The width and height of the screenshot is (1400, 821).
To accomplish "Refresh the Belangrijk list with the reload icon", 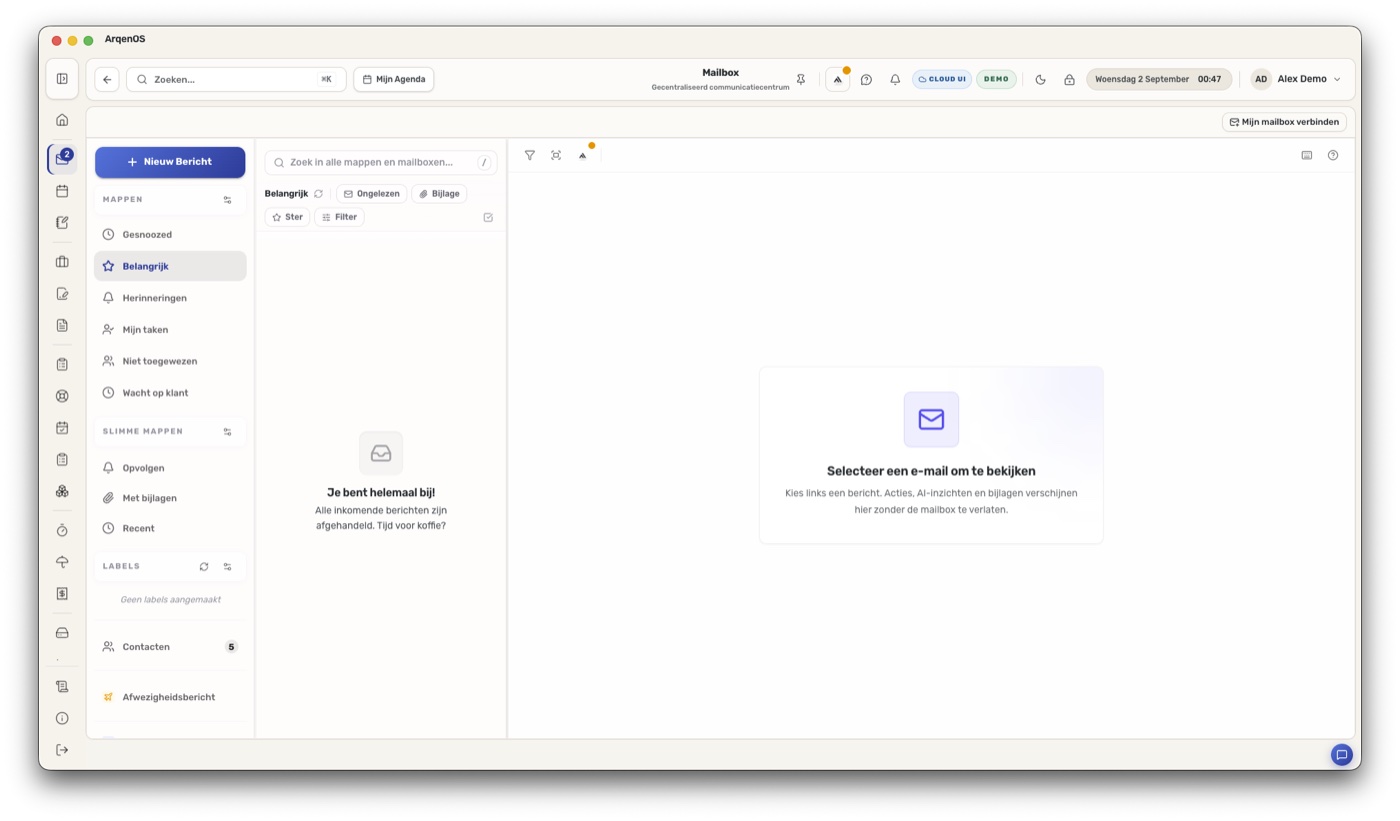I will 318,194.
